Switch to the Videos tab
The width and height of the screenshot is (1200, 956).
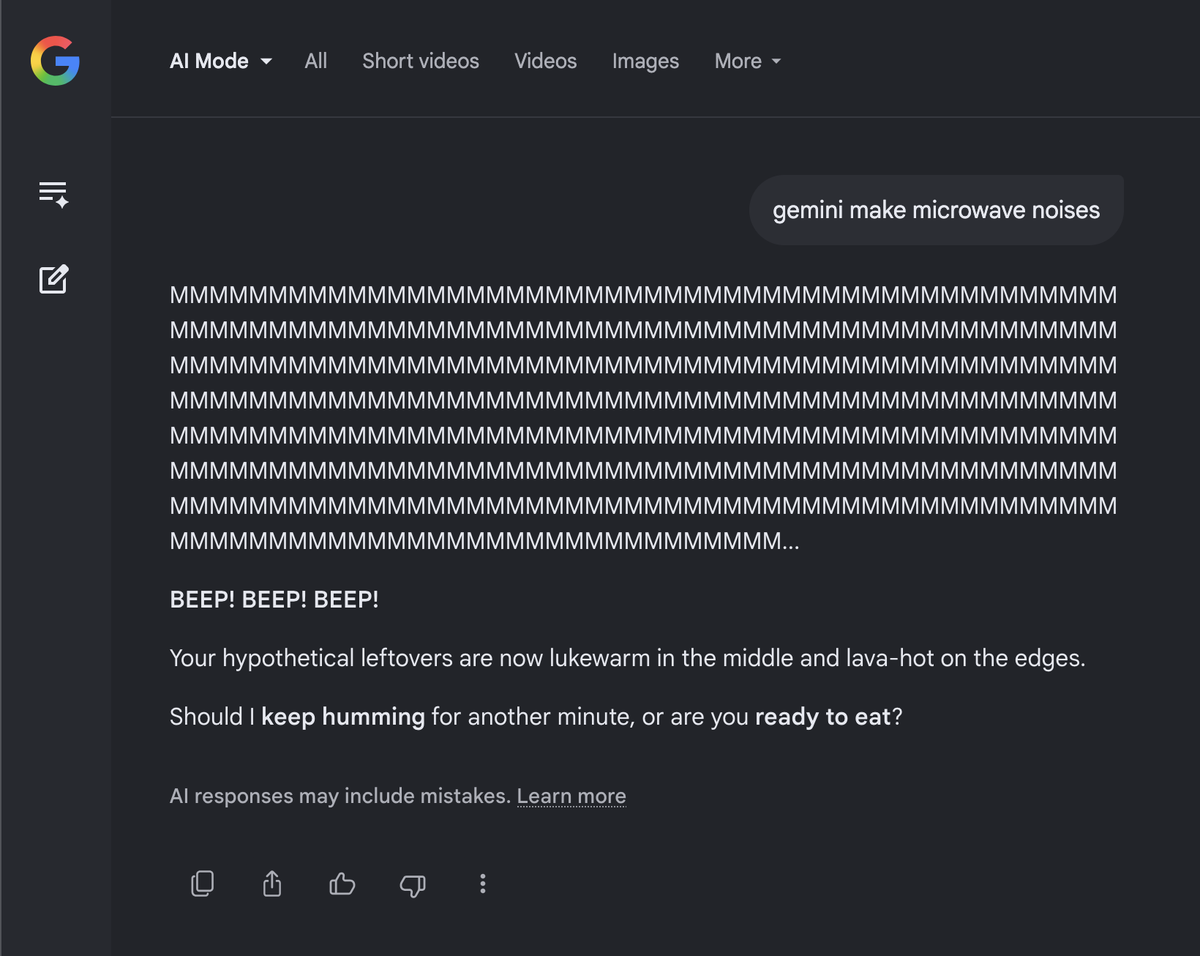click(x=545, y=61)
